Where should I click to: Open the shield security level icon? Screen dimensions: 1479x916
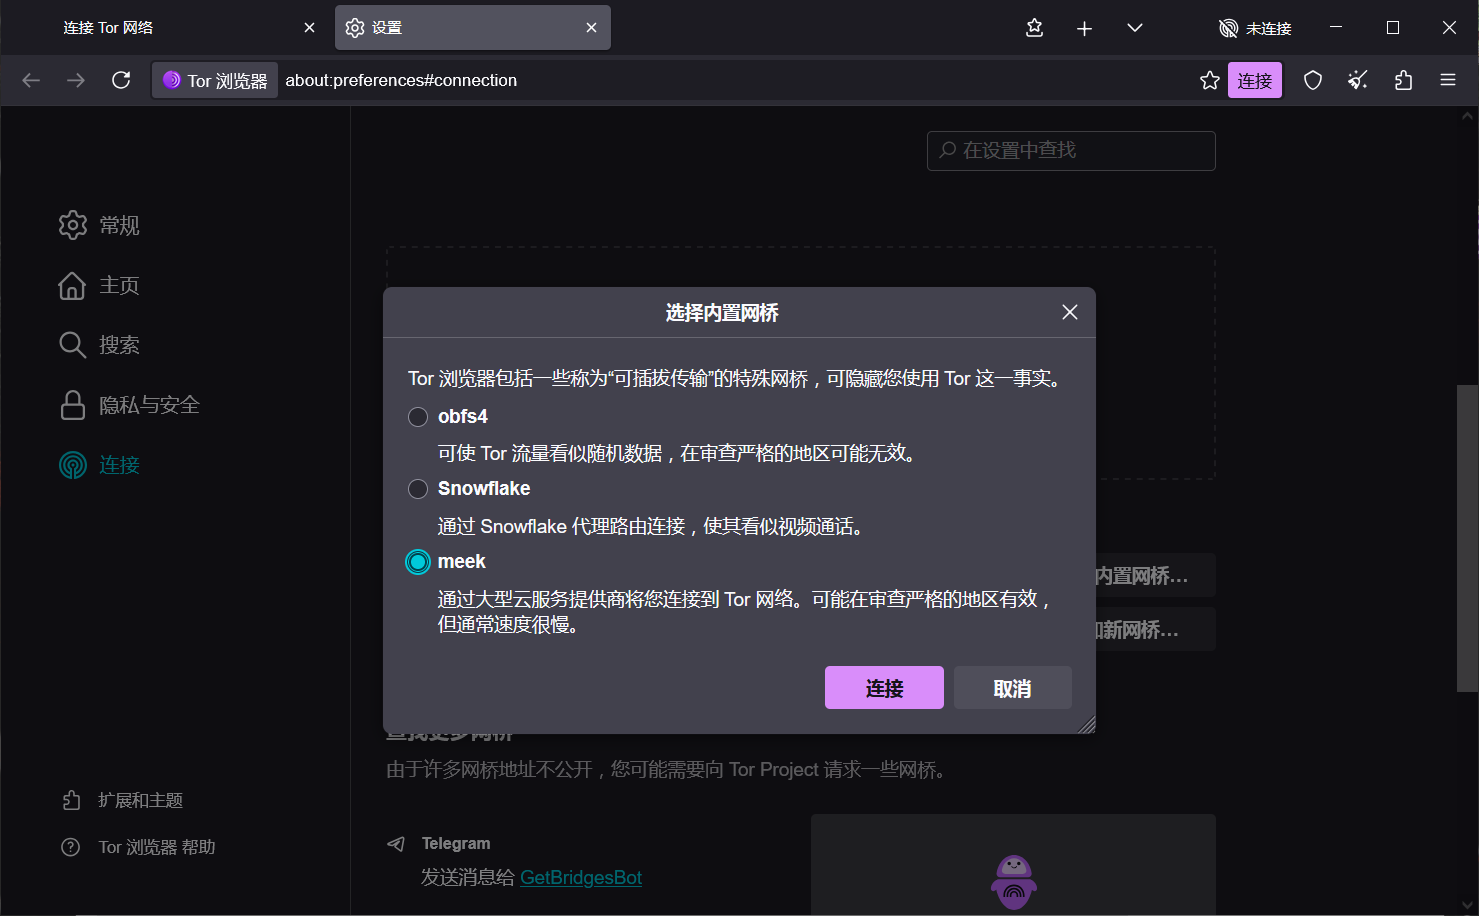[x=1312, y=80]
